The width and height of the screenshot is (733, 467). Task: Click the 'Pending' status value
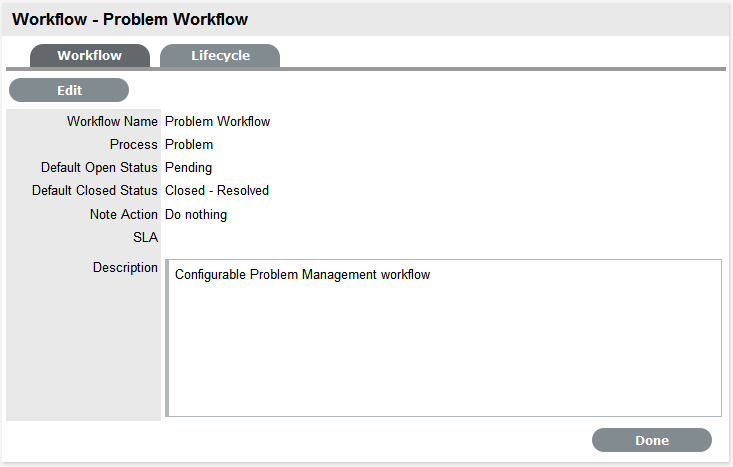tap(188, 168)
